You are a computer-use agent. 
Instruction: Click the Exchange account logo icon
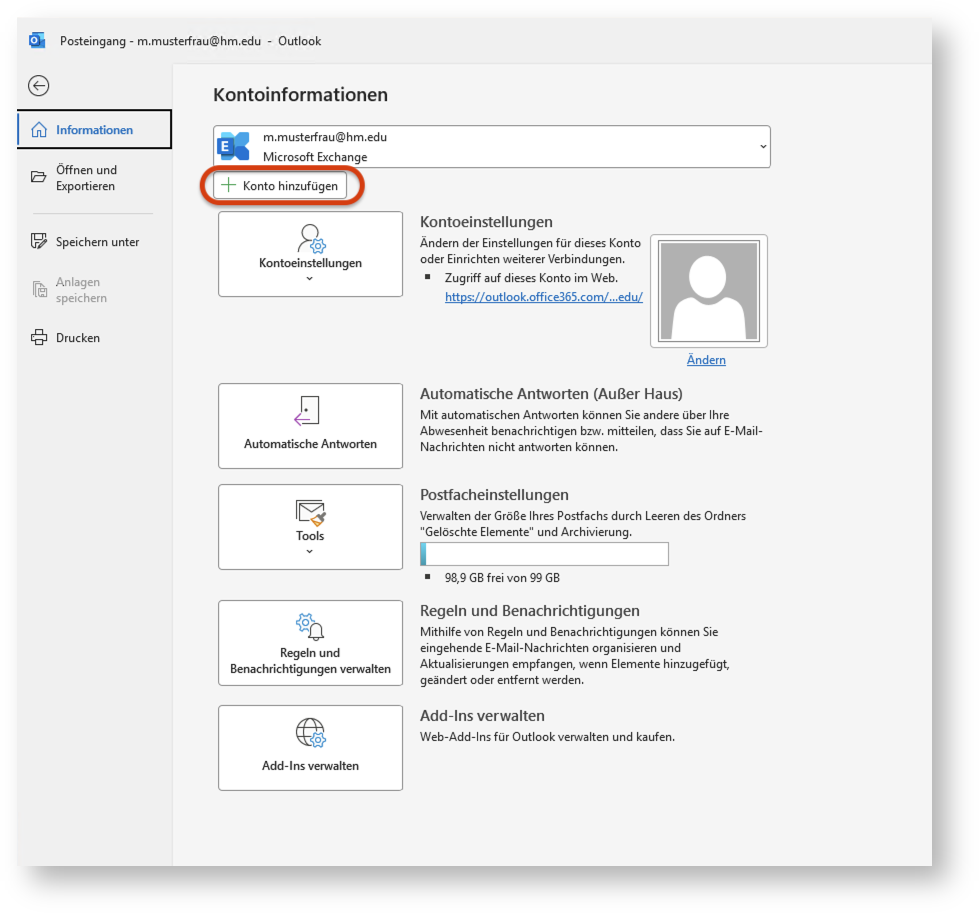point(233,146)
